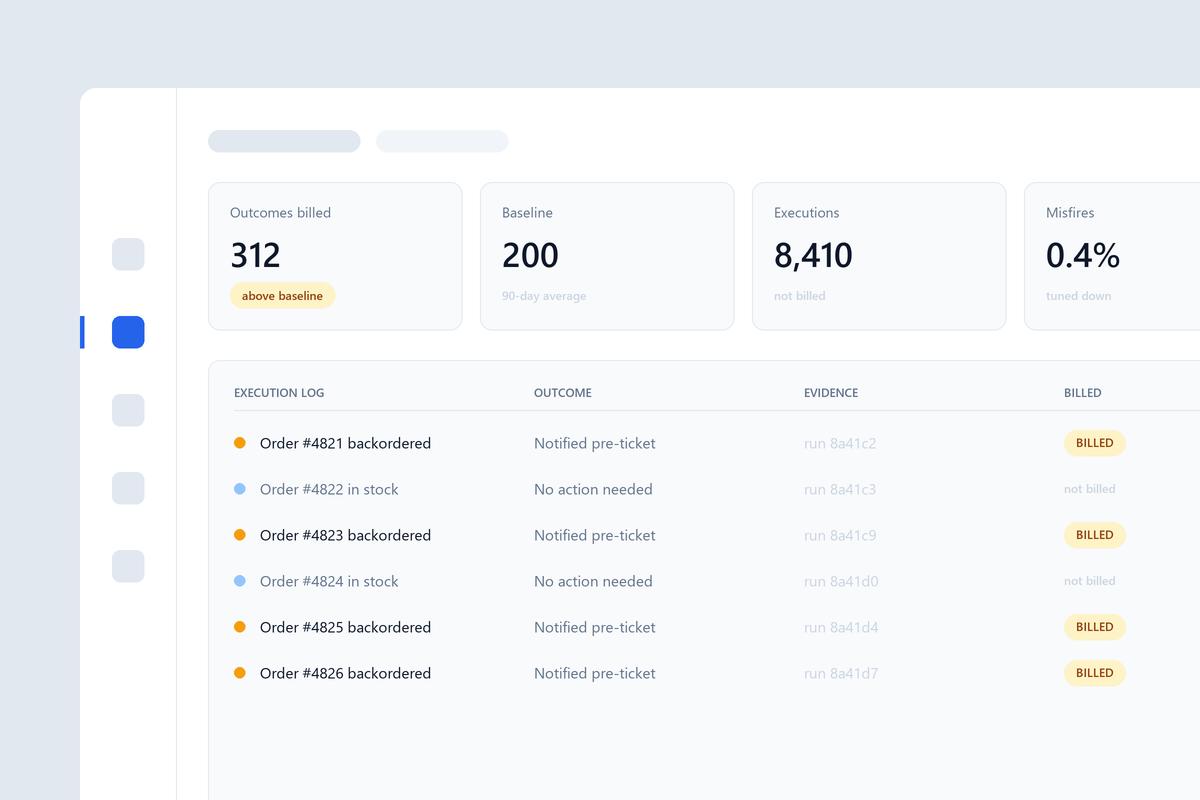1200x800 pixels.
Task: Click the "Executions" card title
Action: pyautogui.click(x=807, y=213)
